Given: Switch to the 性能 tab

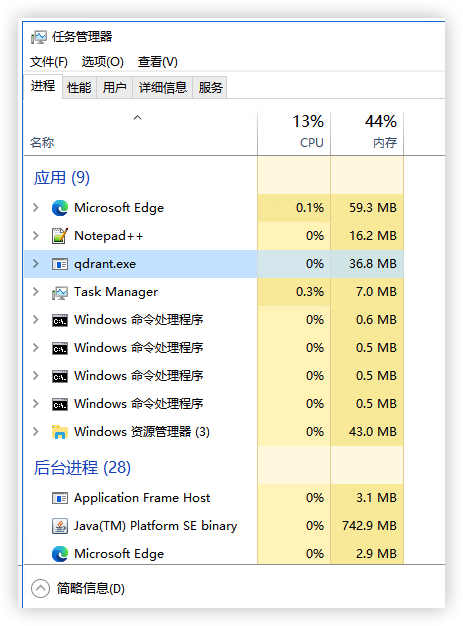Looking at the screenshot, I should tap(79, 87).
